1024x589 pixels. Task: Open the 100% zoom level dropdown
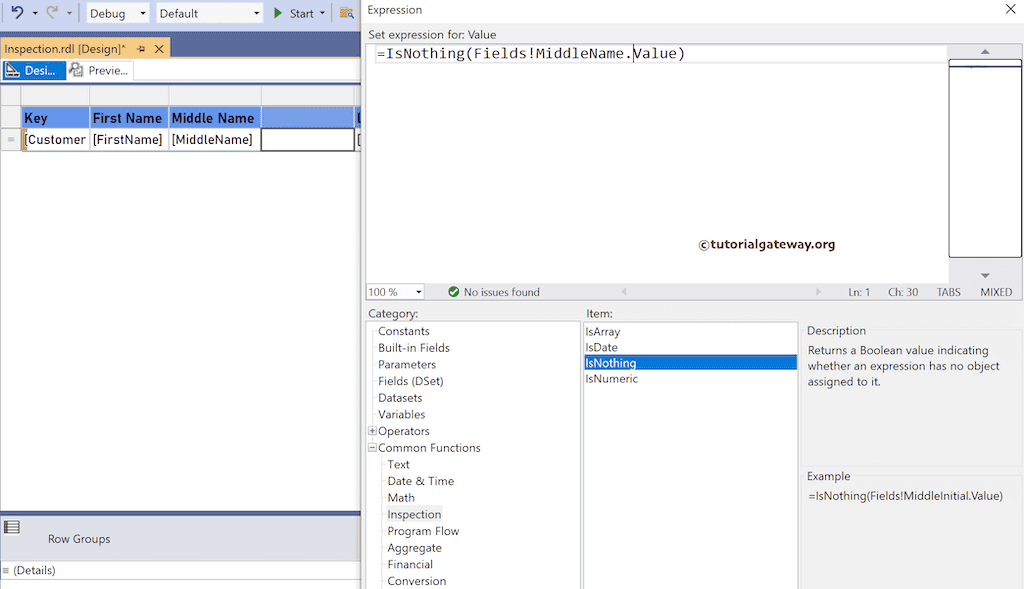394,292
